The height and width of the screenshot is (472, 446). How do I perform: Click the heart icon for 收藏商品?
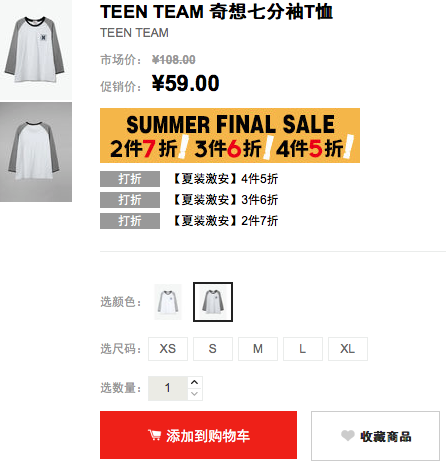[348, 435]
